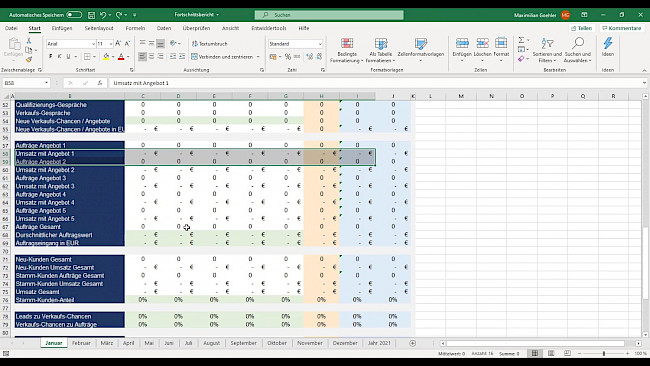Open the Formeln ribbon tab

pyautogui.click(x=135, y=28)
